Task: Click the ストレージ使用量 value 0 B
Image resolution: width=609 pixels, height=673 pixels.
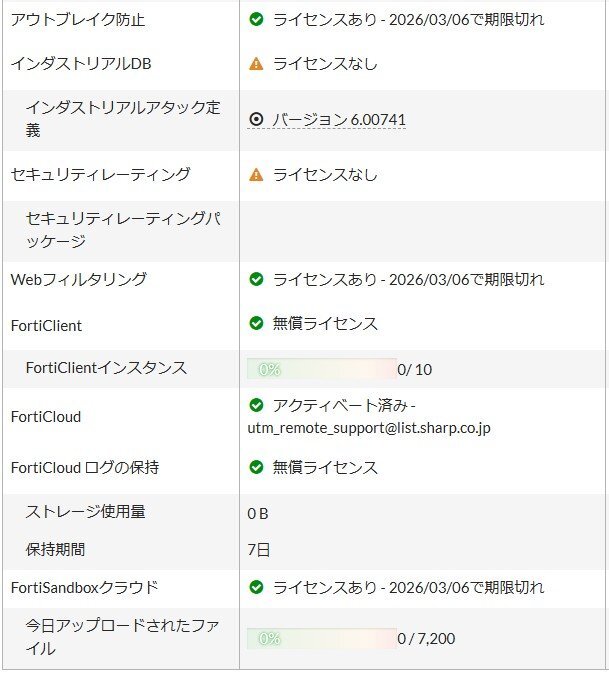Action: [x=258, y=513]
